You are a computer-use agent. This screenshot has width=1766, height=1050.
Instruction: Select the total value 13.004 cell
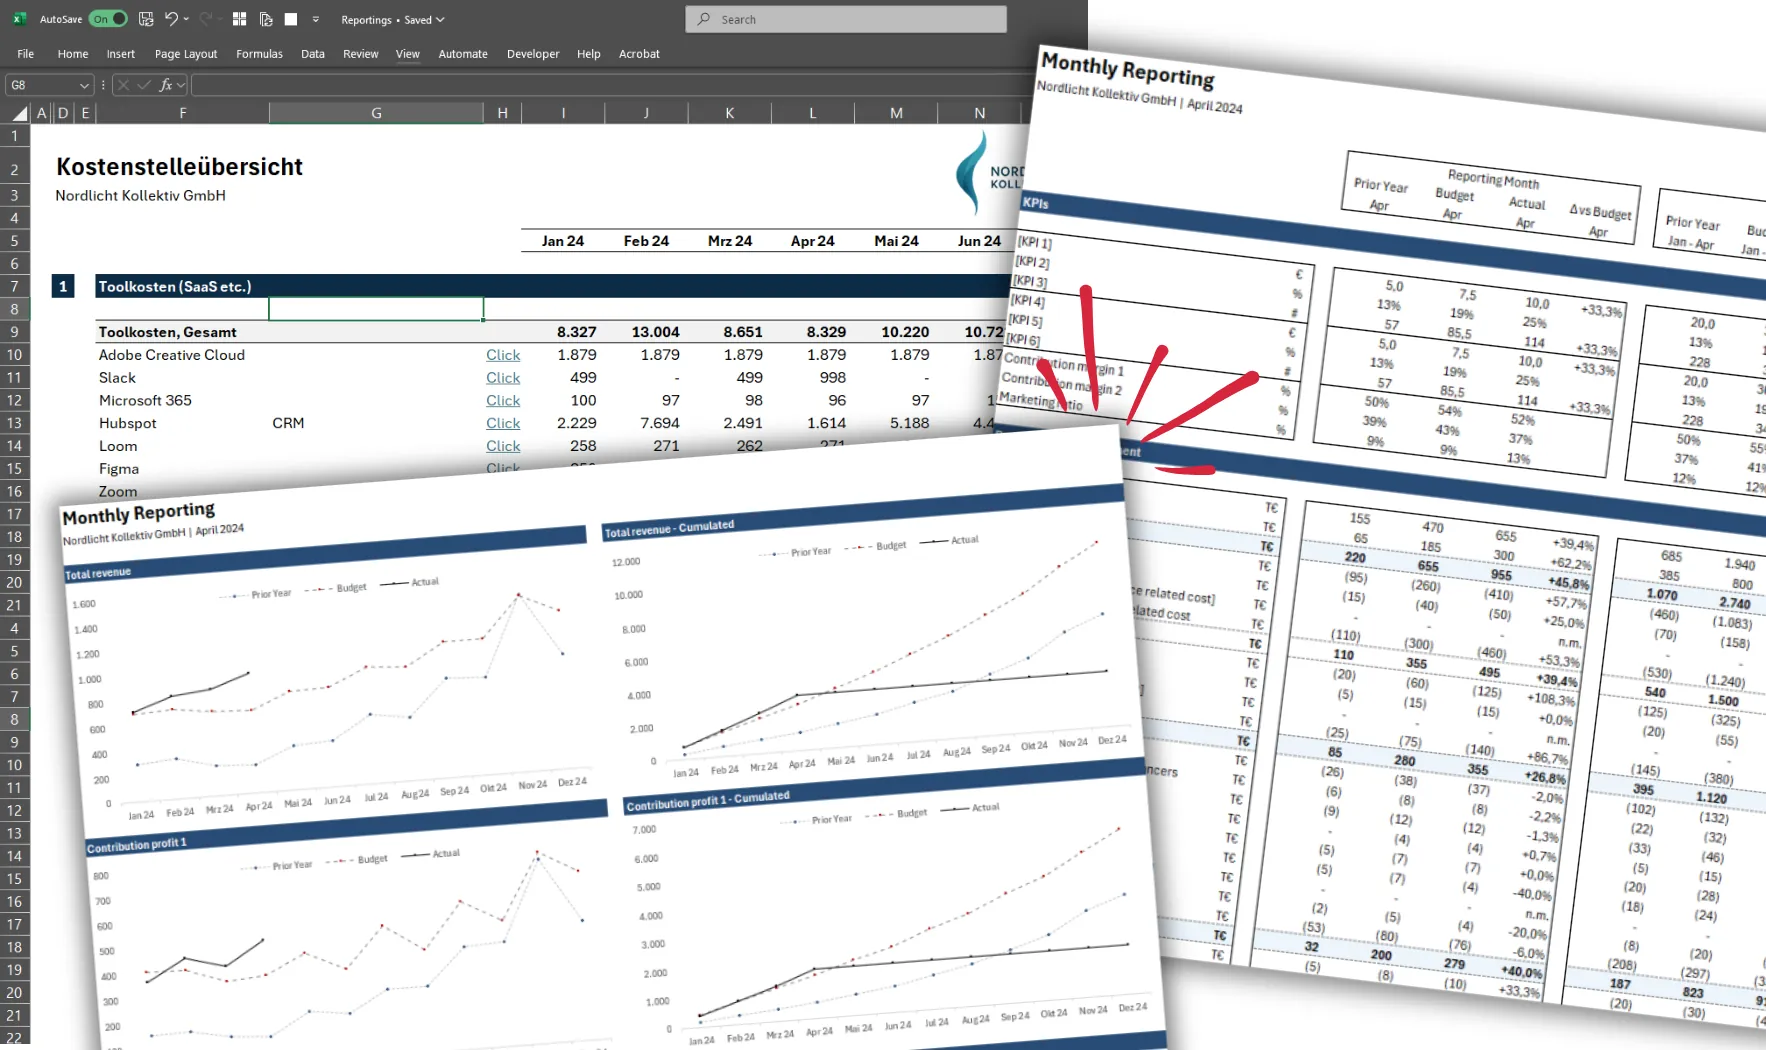pyautogui.click(x=655, y=332)
